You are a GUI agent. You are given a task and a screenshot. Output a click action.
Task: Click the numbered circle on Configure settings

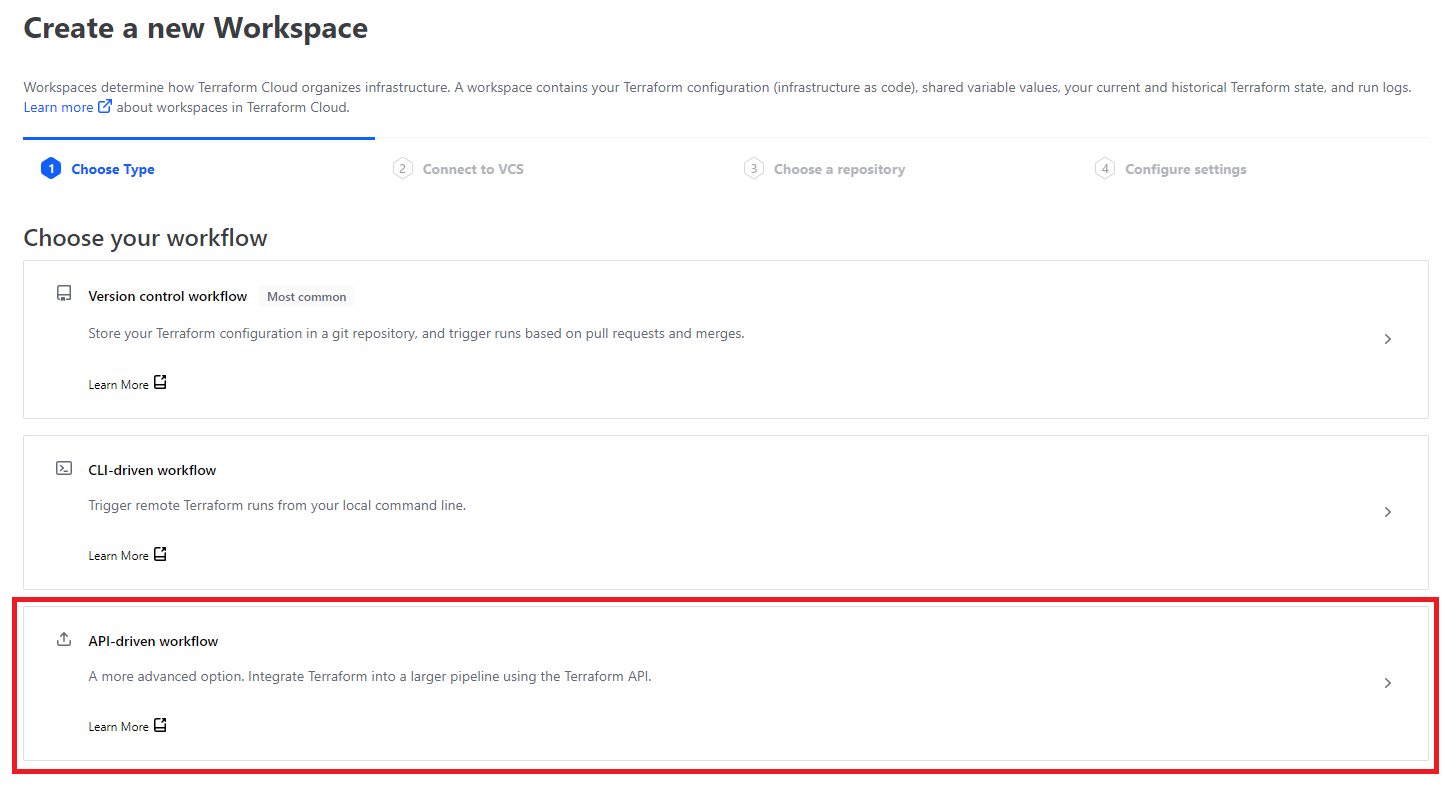(1105, 168)
